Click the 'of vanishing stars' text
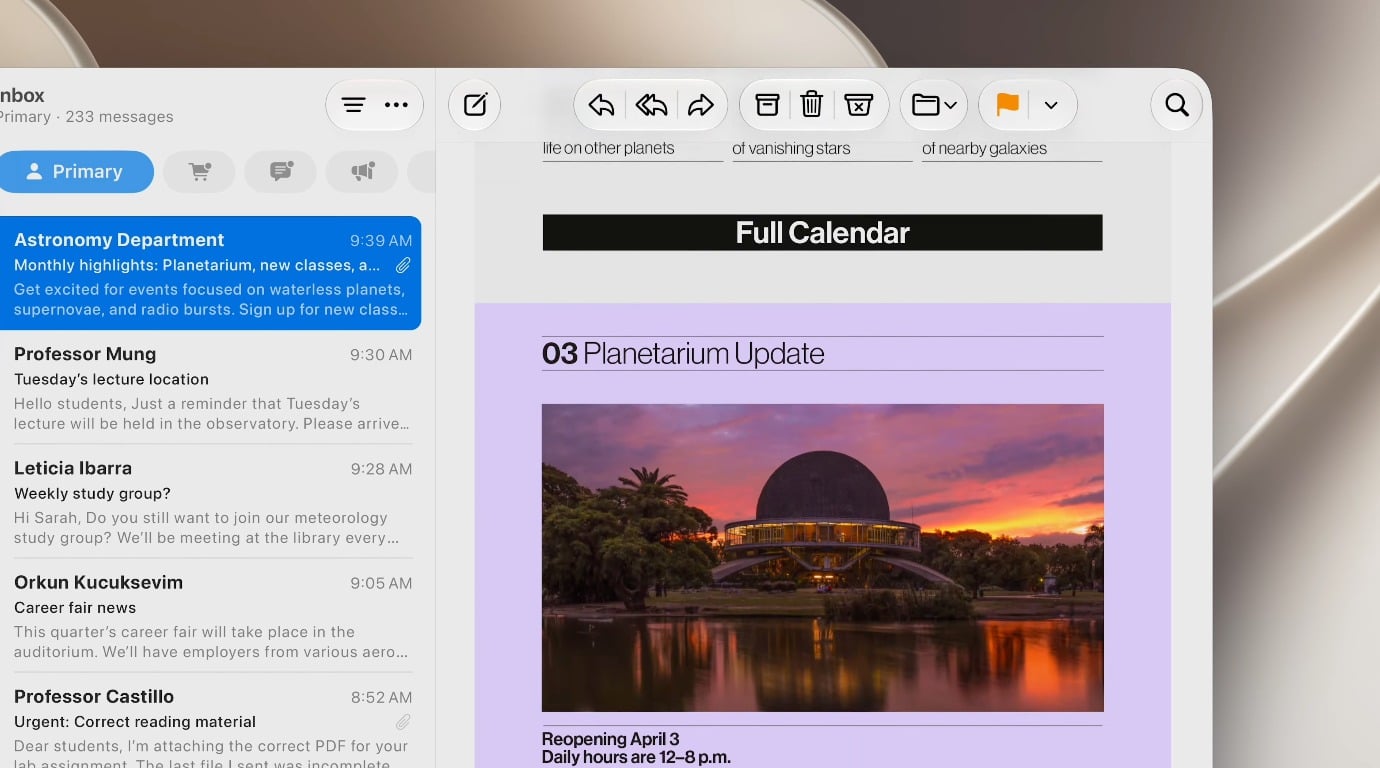Viewport: 1380px width, 768px height. click(791, 148)
